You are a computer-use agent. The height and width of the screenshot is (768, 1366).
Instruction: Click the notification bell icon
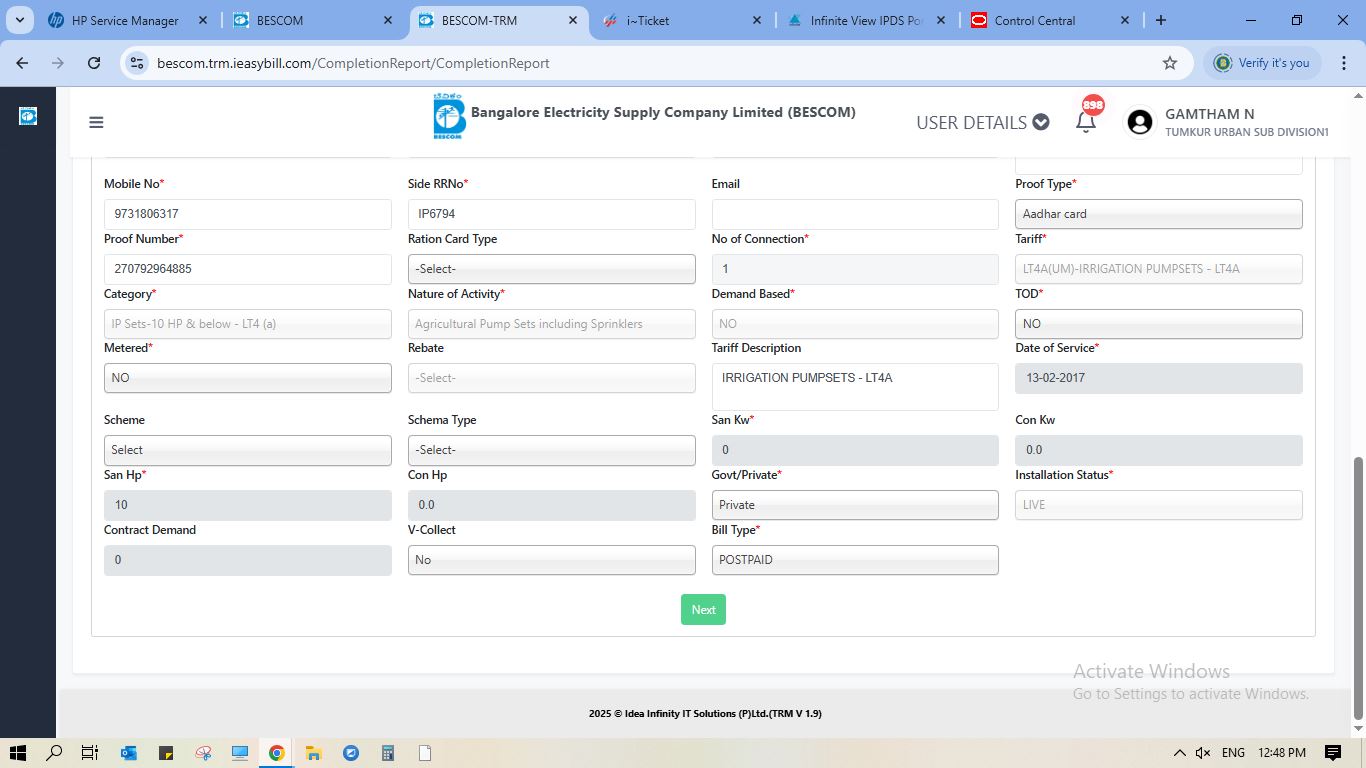click(x=1086, y=122)
